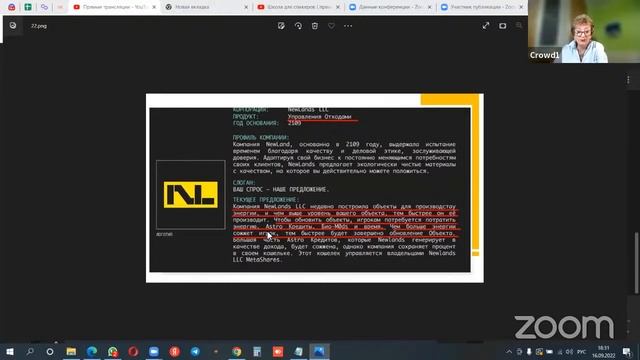Screen dimensions: 640x360
Task: Rotate the image with the rotate icon
Action: (x=298, y=26)
